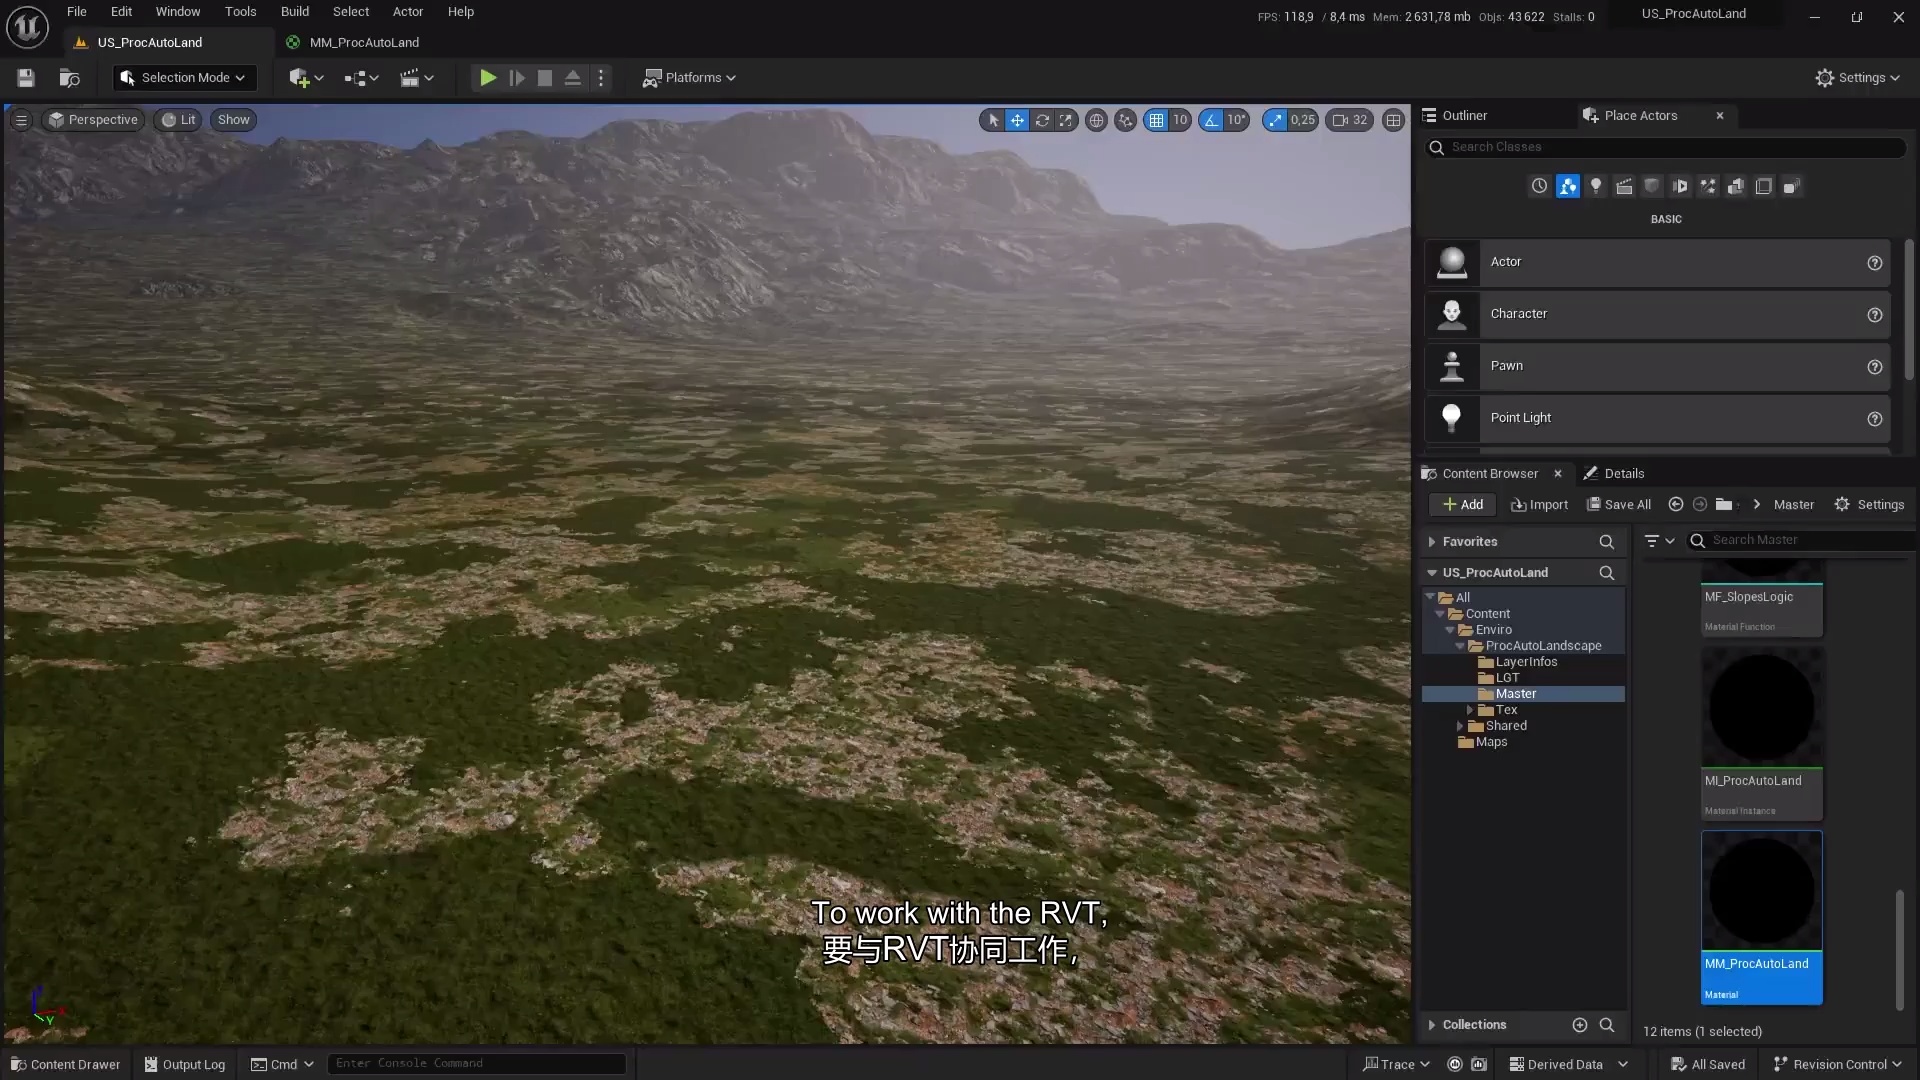
Task: Toggle snap to grid in the viewport
Action: [x=1157, y=120]
